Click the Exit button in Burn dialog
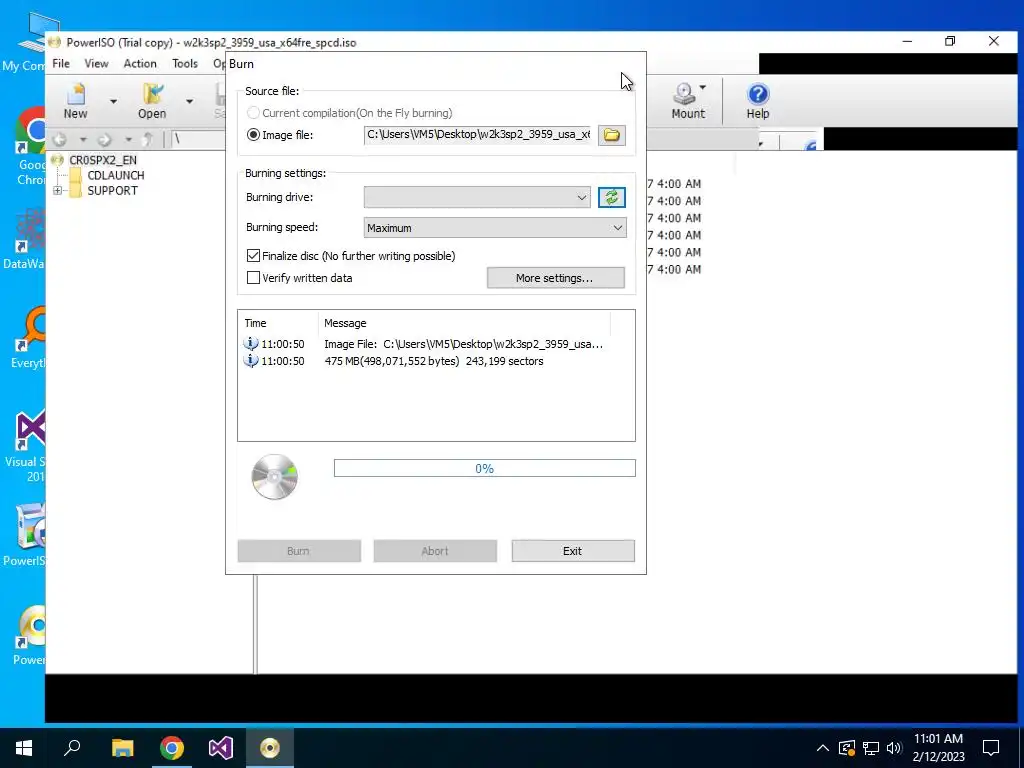 [573, 551]
